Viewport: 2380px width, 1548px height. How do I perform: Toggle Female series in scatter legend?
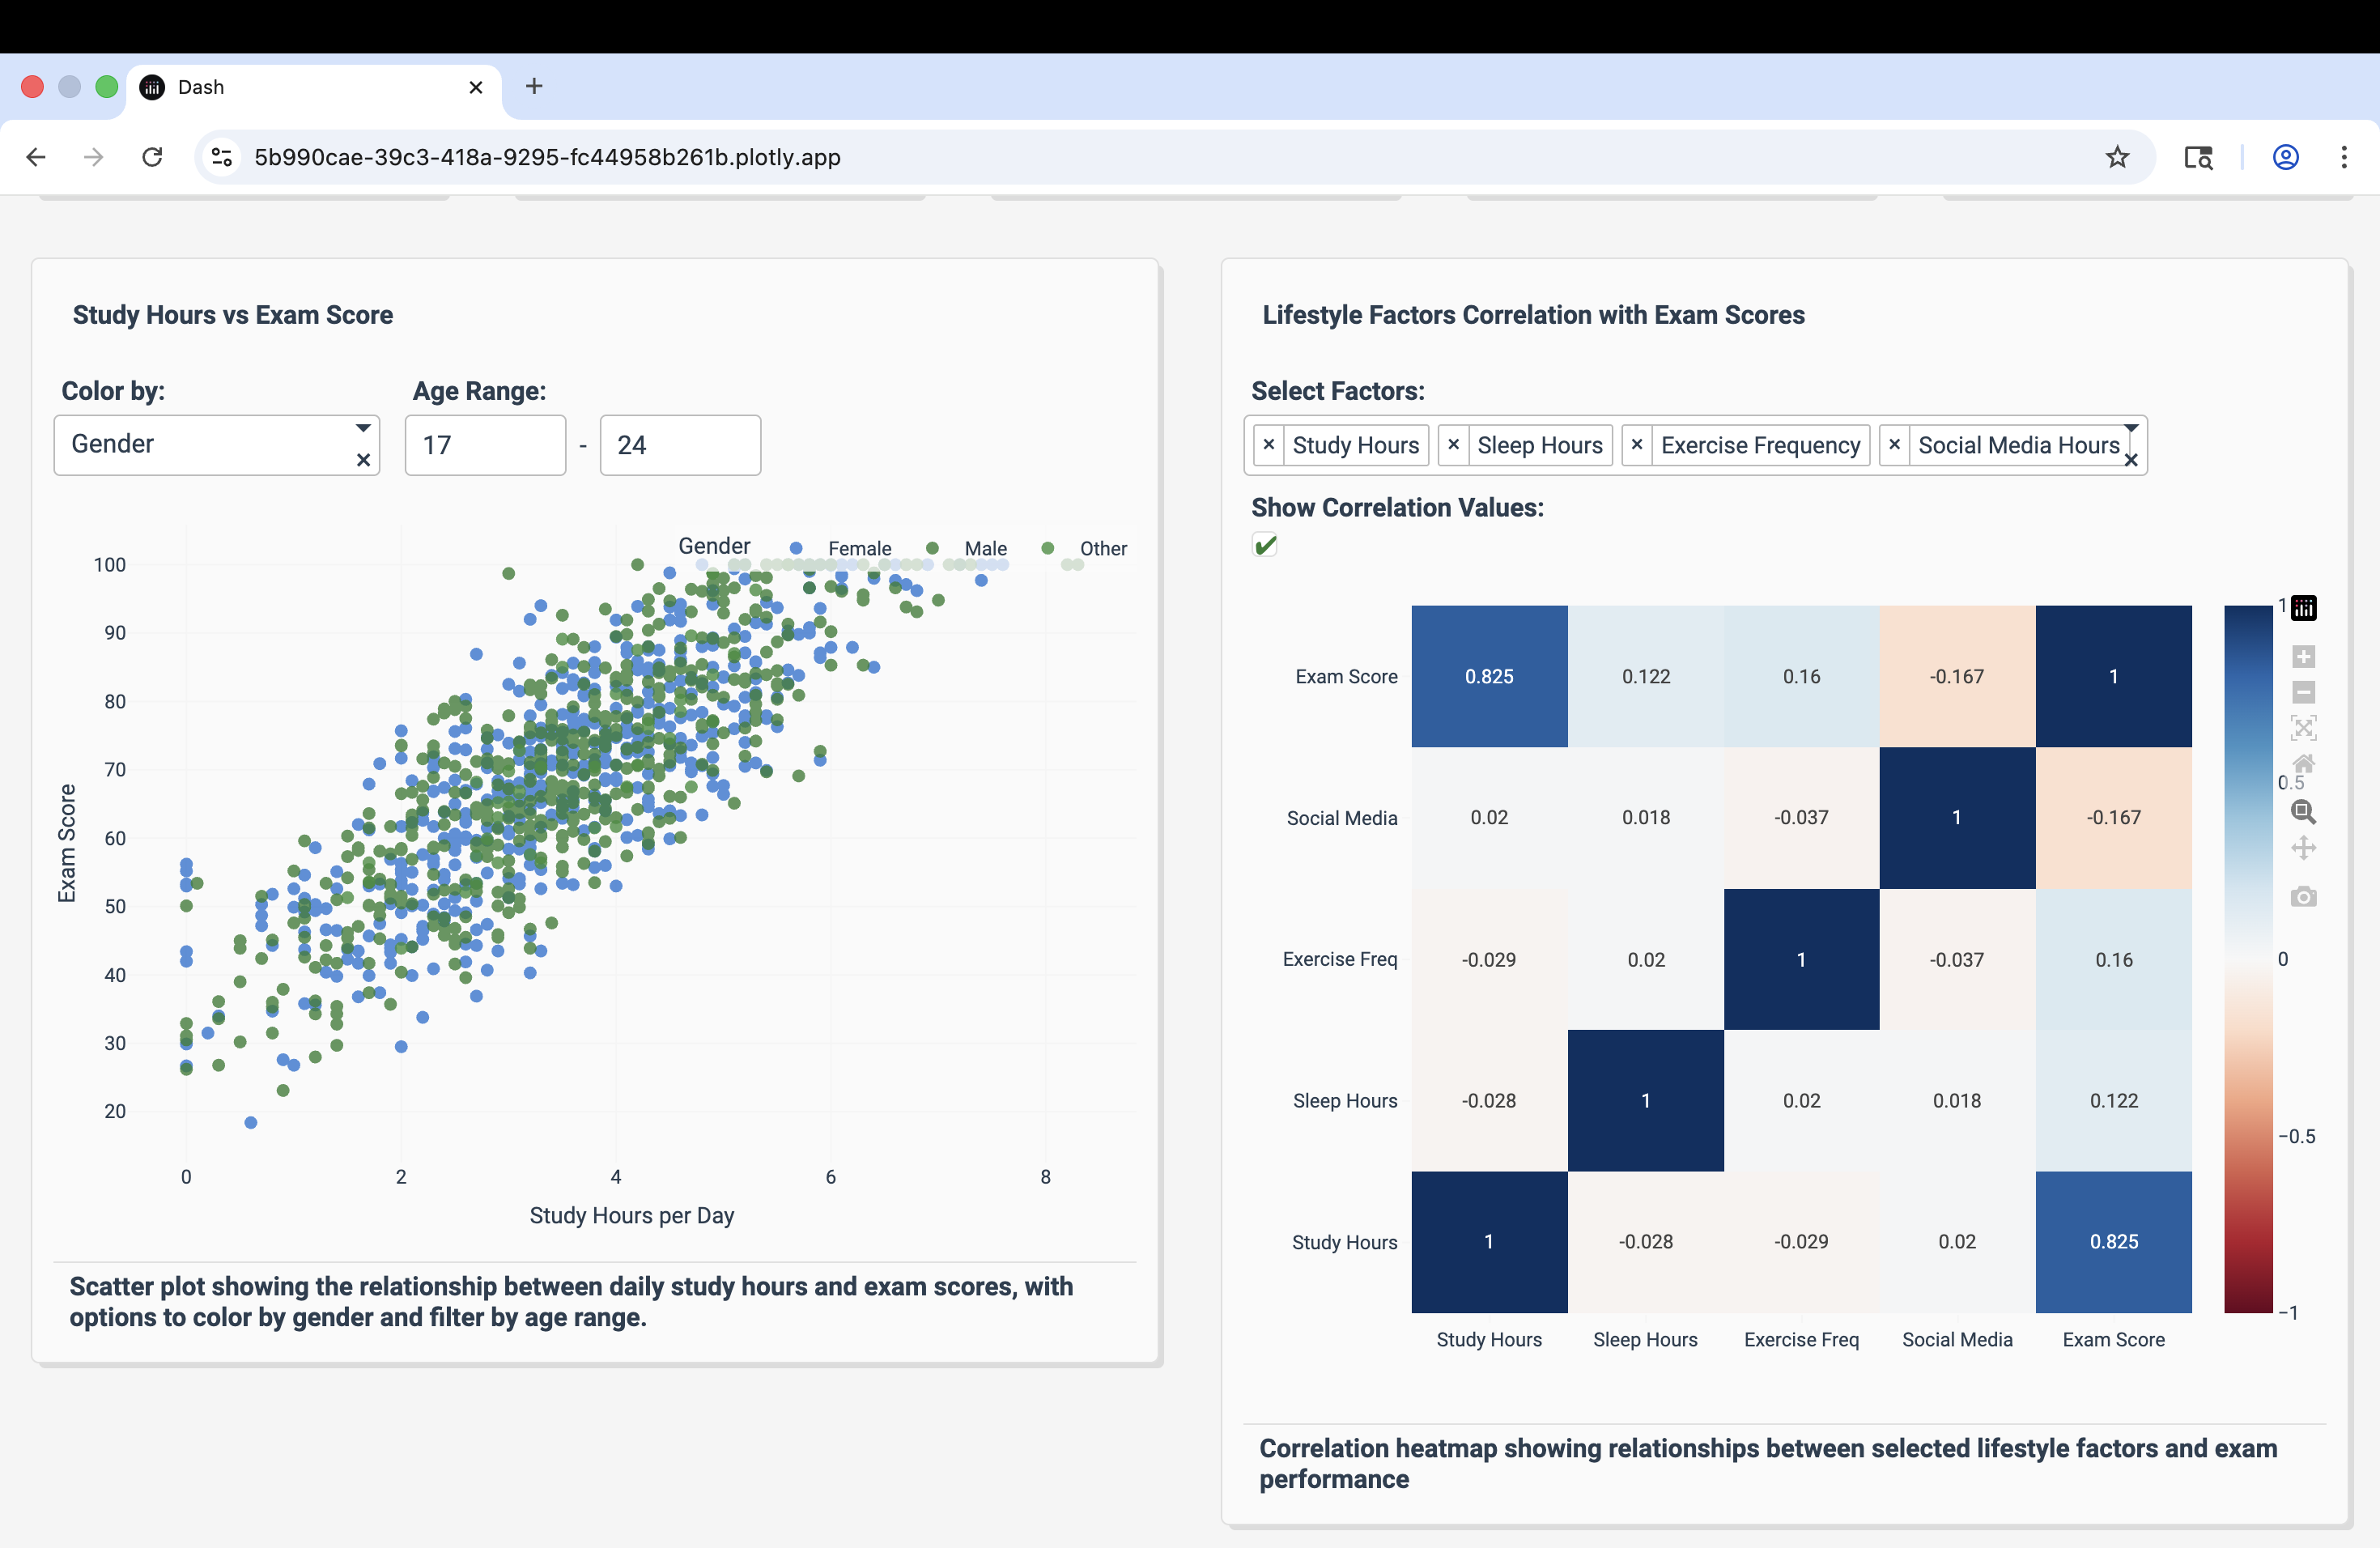pyautogui.click(x=858, y=548)
